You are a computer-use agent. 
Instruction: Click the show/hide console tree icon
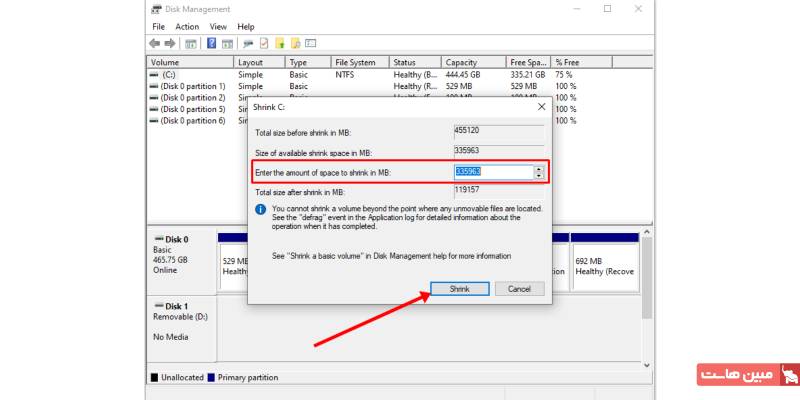pos(191,43)
